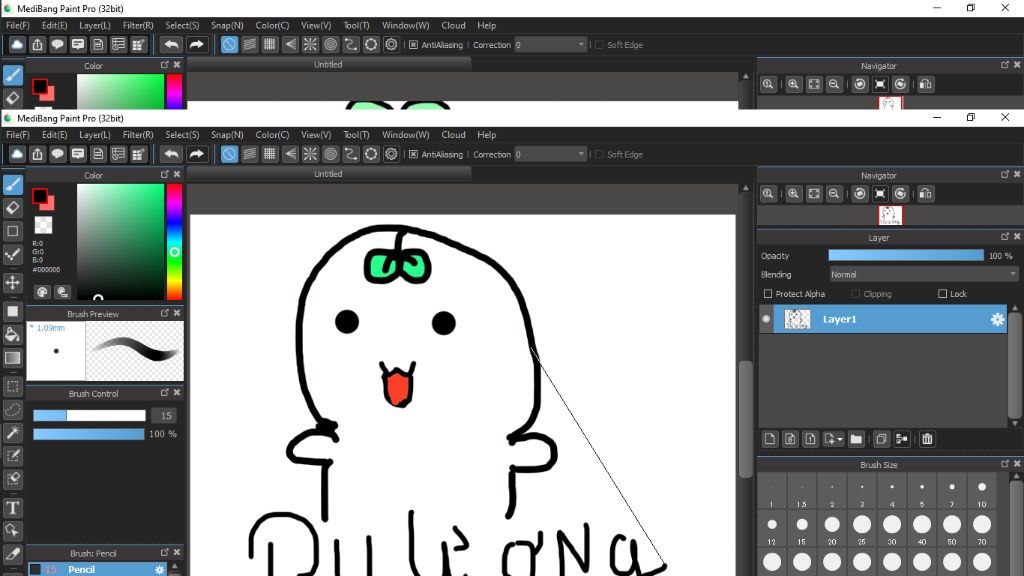
Task: Choose brush size 70 preset
Action: point(982,530)
